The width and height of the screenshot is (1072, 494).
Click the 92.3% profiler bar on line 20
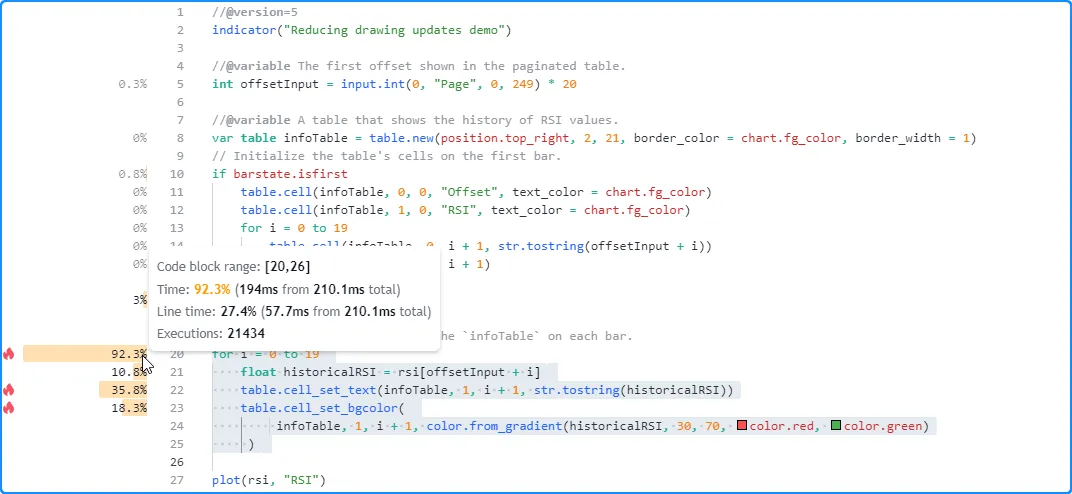85,354
